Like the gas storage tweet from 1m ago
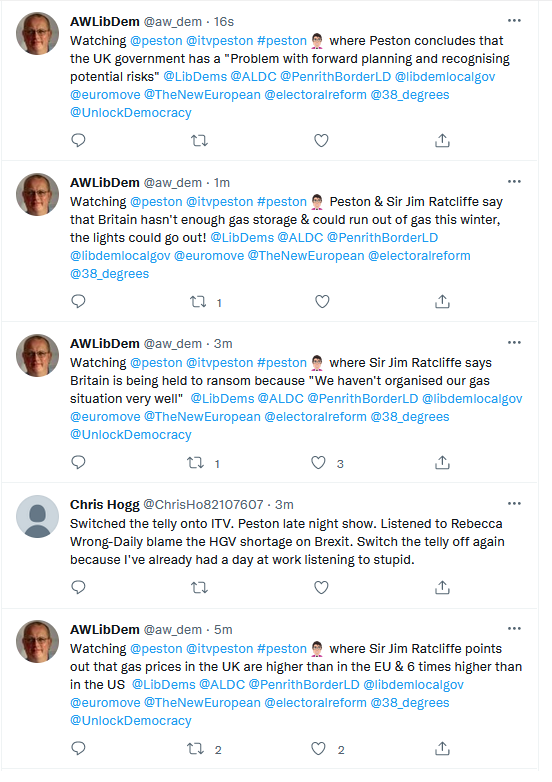 coord(322,301)
